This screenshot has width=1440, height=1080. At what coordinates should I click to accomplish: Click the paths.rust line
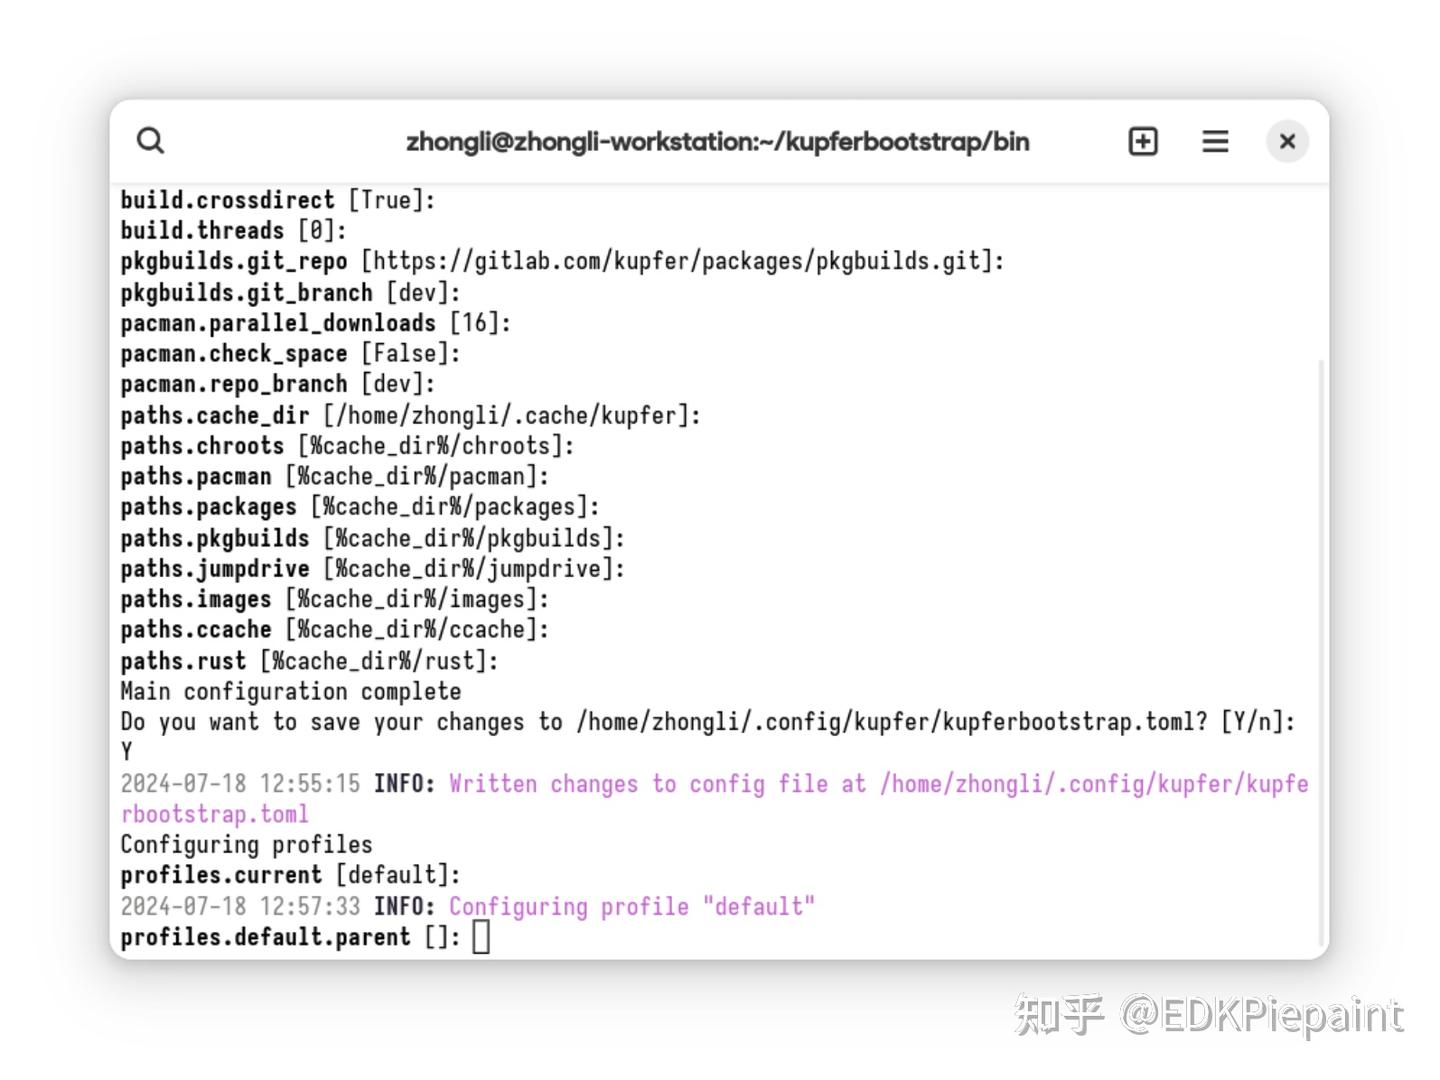tap(310, 661)
